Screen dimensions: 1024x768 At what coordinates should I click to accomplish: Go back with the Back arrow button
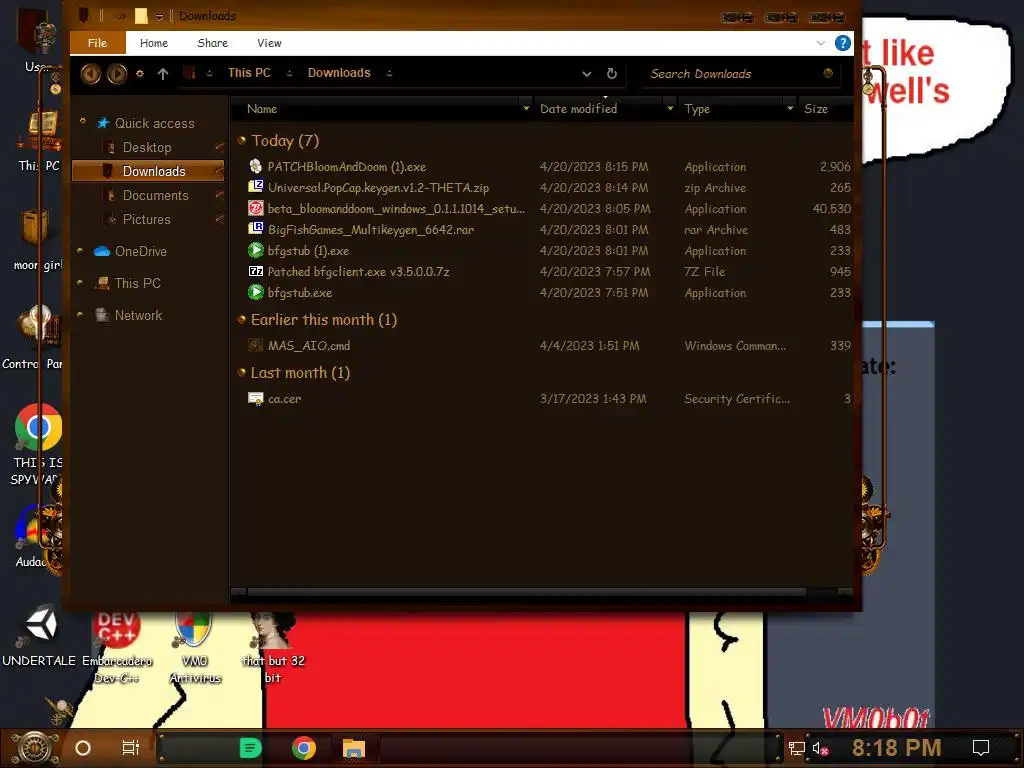point(90,74)
